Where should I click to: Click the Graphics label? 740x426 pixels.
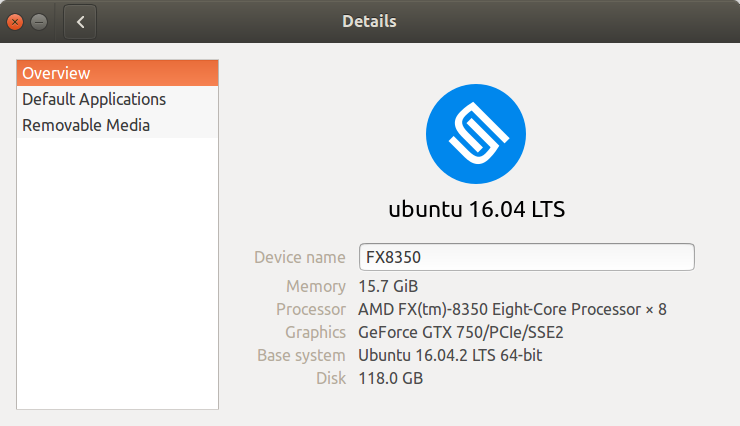(x=316, y=333)
